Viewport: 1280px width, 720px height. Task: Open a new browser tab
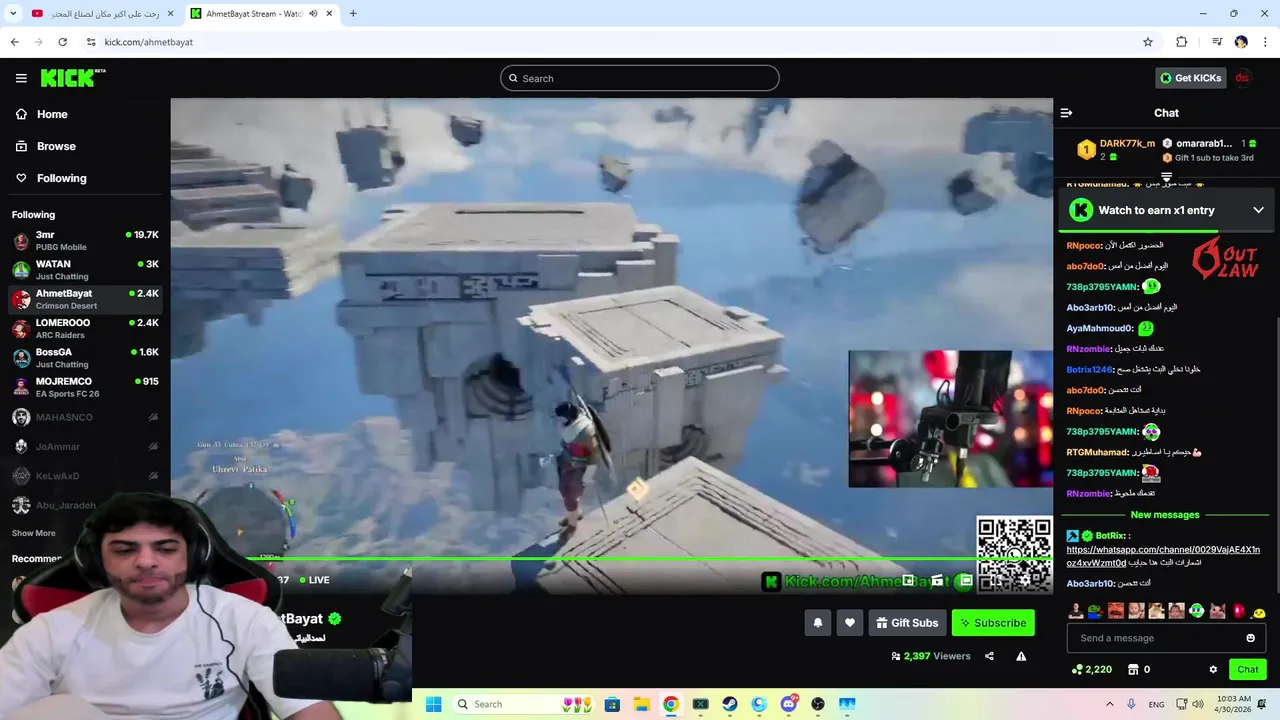[x=353, y=14]
